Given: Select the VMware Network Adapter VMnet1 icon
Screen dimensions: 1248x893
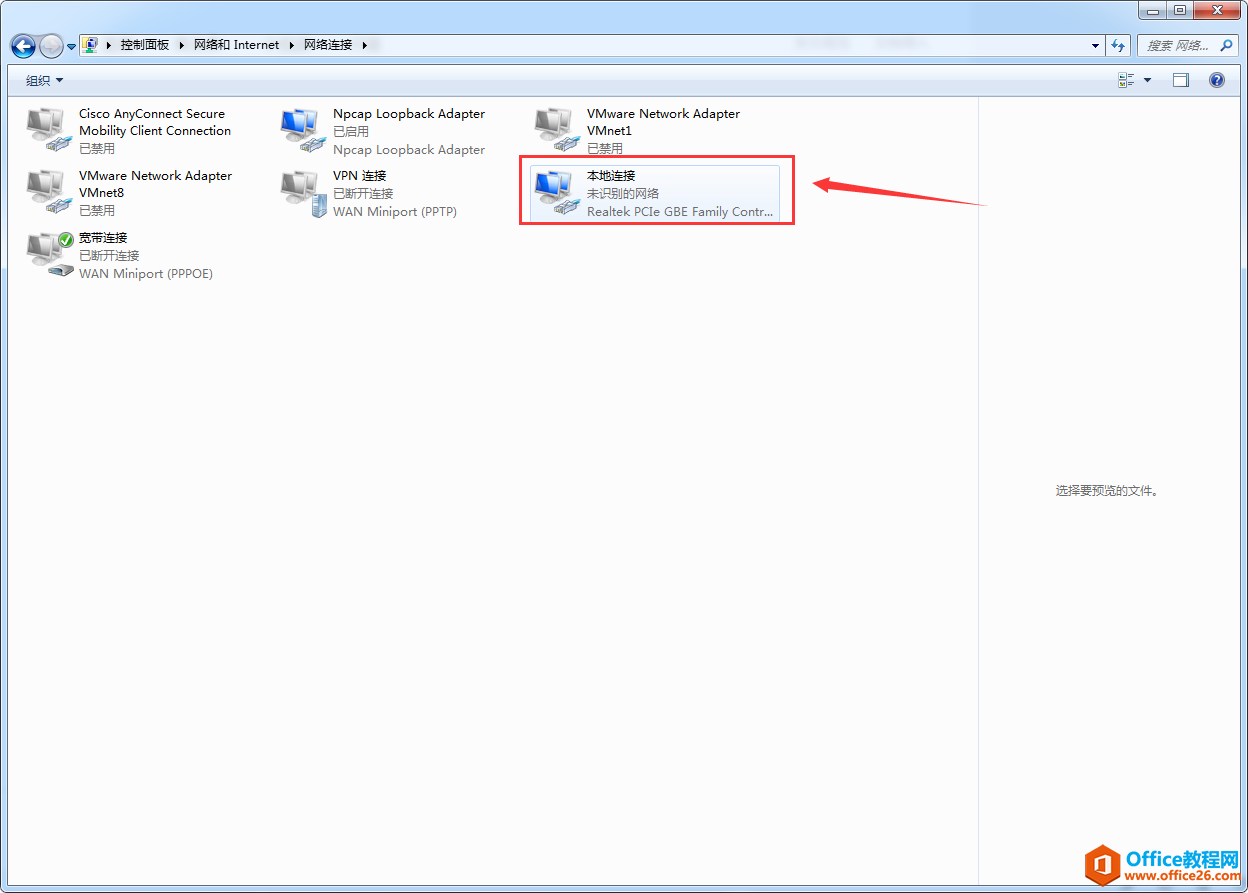Looking at the screenshot, I should 556,130.
